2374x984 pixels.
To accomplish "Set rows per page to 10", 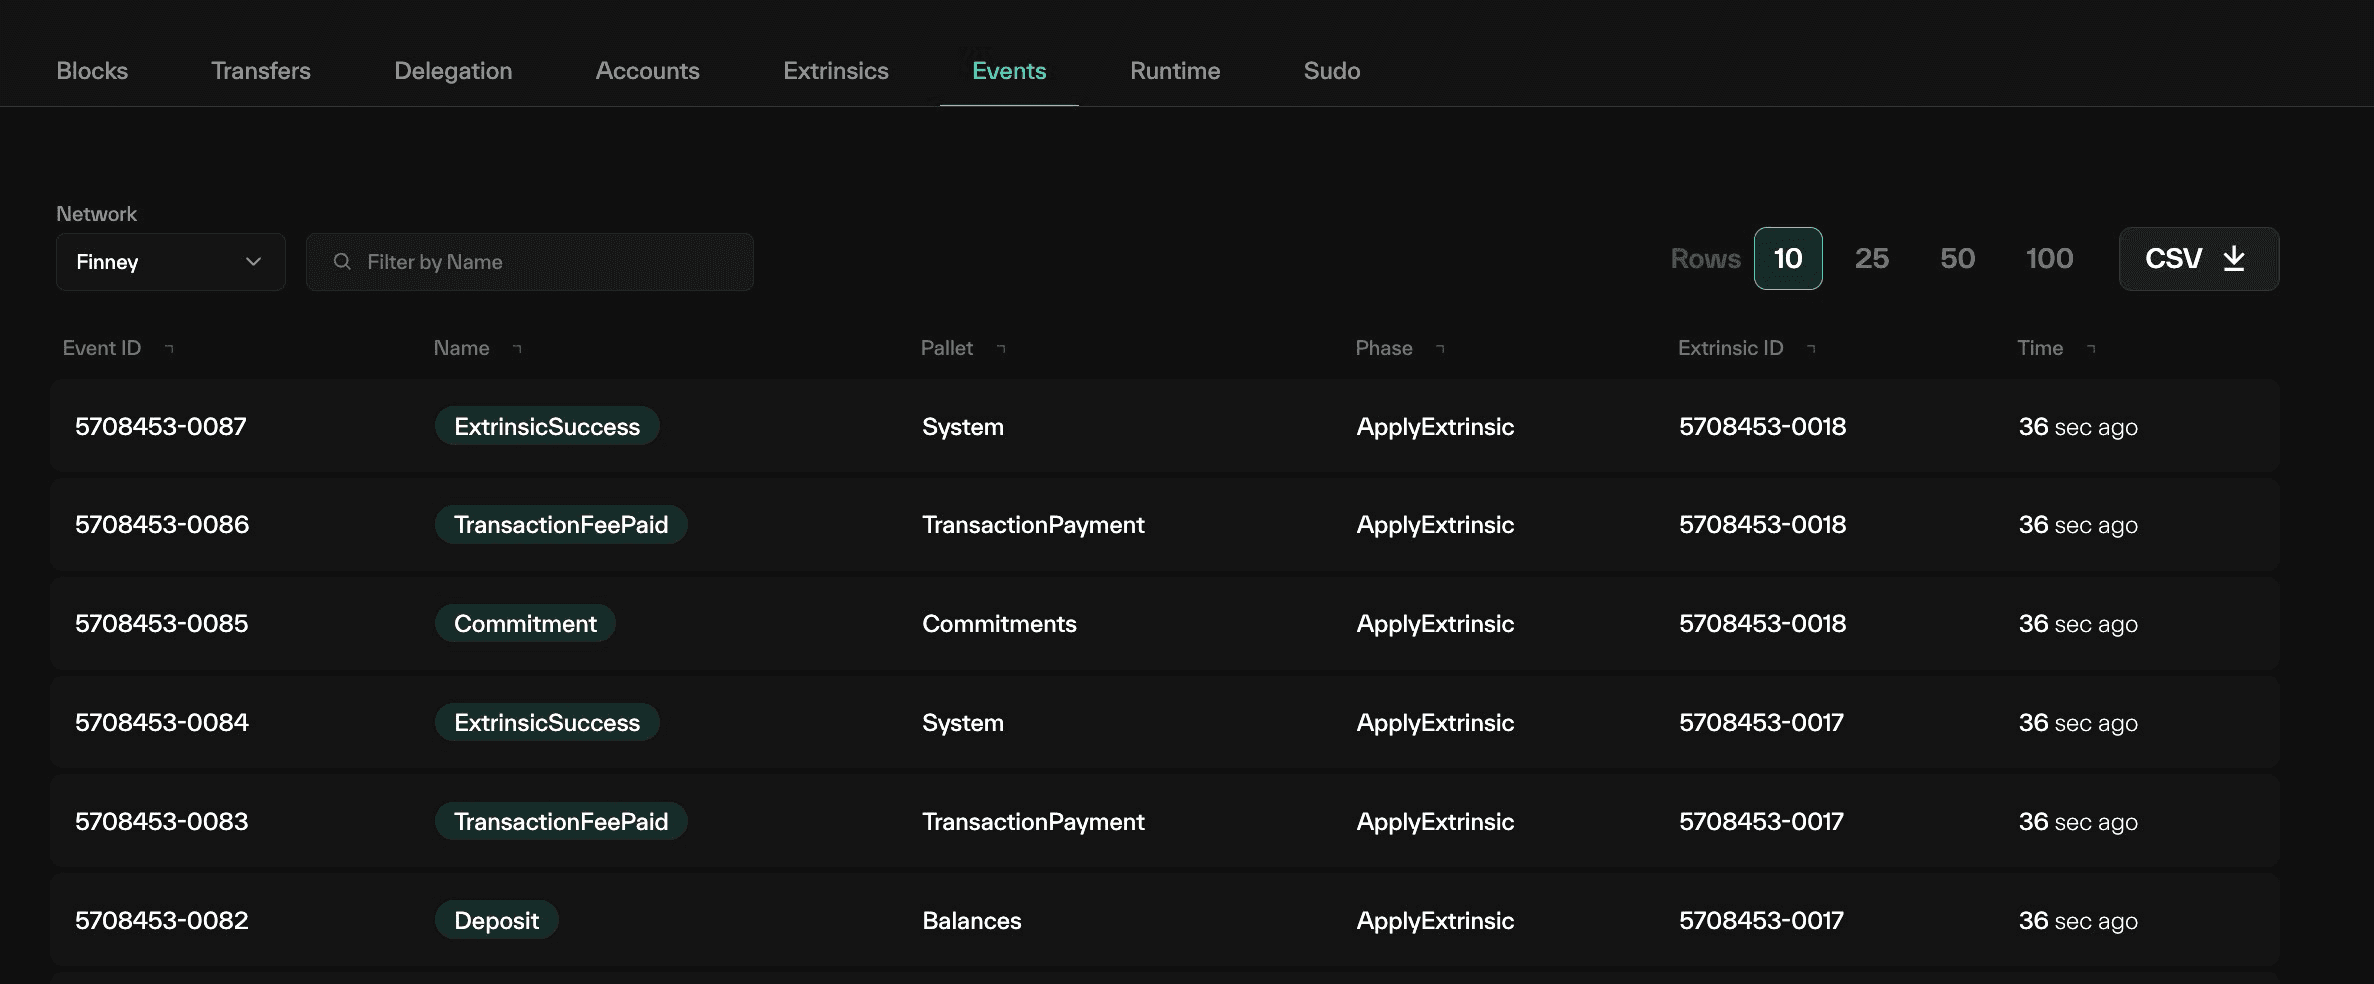I will tap(1788, 259).
